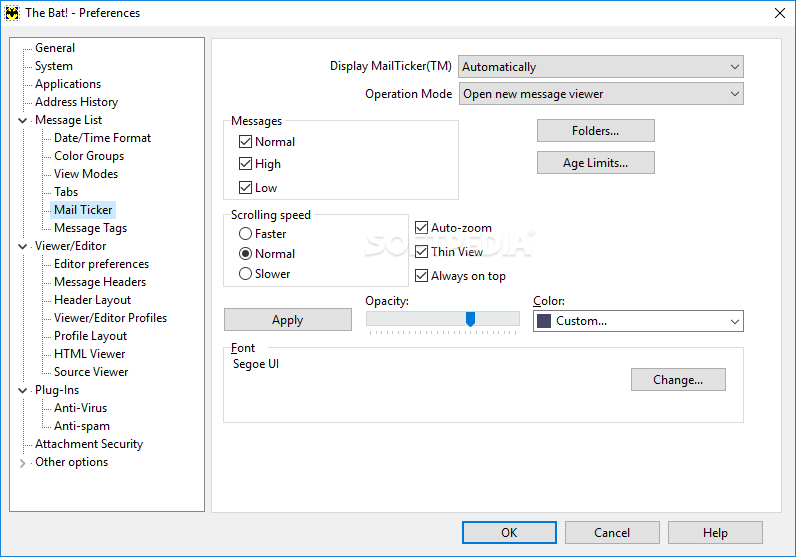Image resolution: width=796 pixels, height=557 pixels.
Task: Click the Opacity slider handle
Action: 470,319
